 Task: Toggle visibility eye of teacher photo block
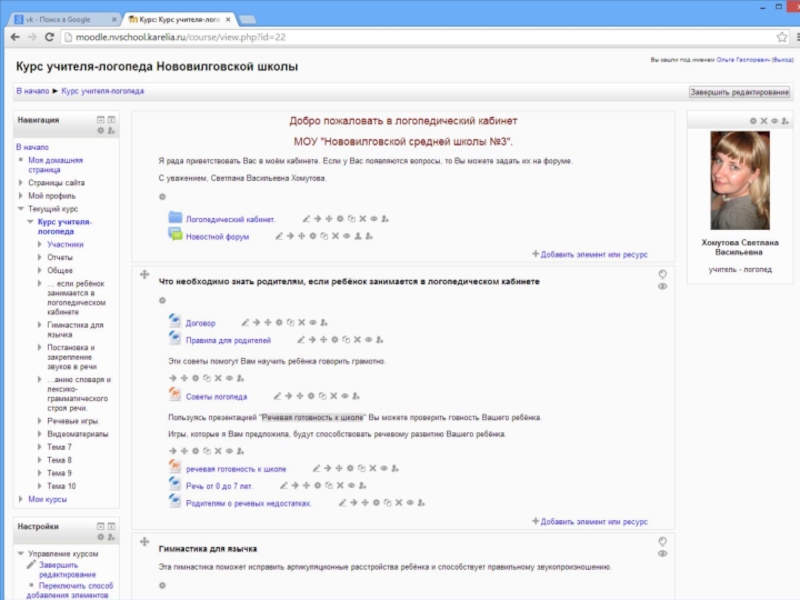774,121
